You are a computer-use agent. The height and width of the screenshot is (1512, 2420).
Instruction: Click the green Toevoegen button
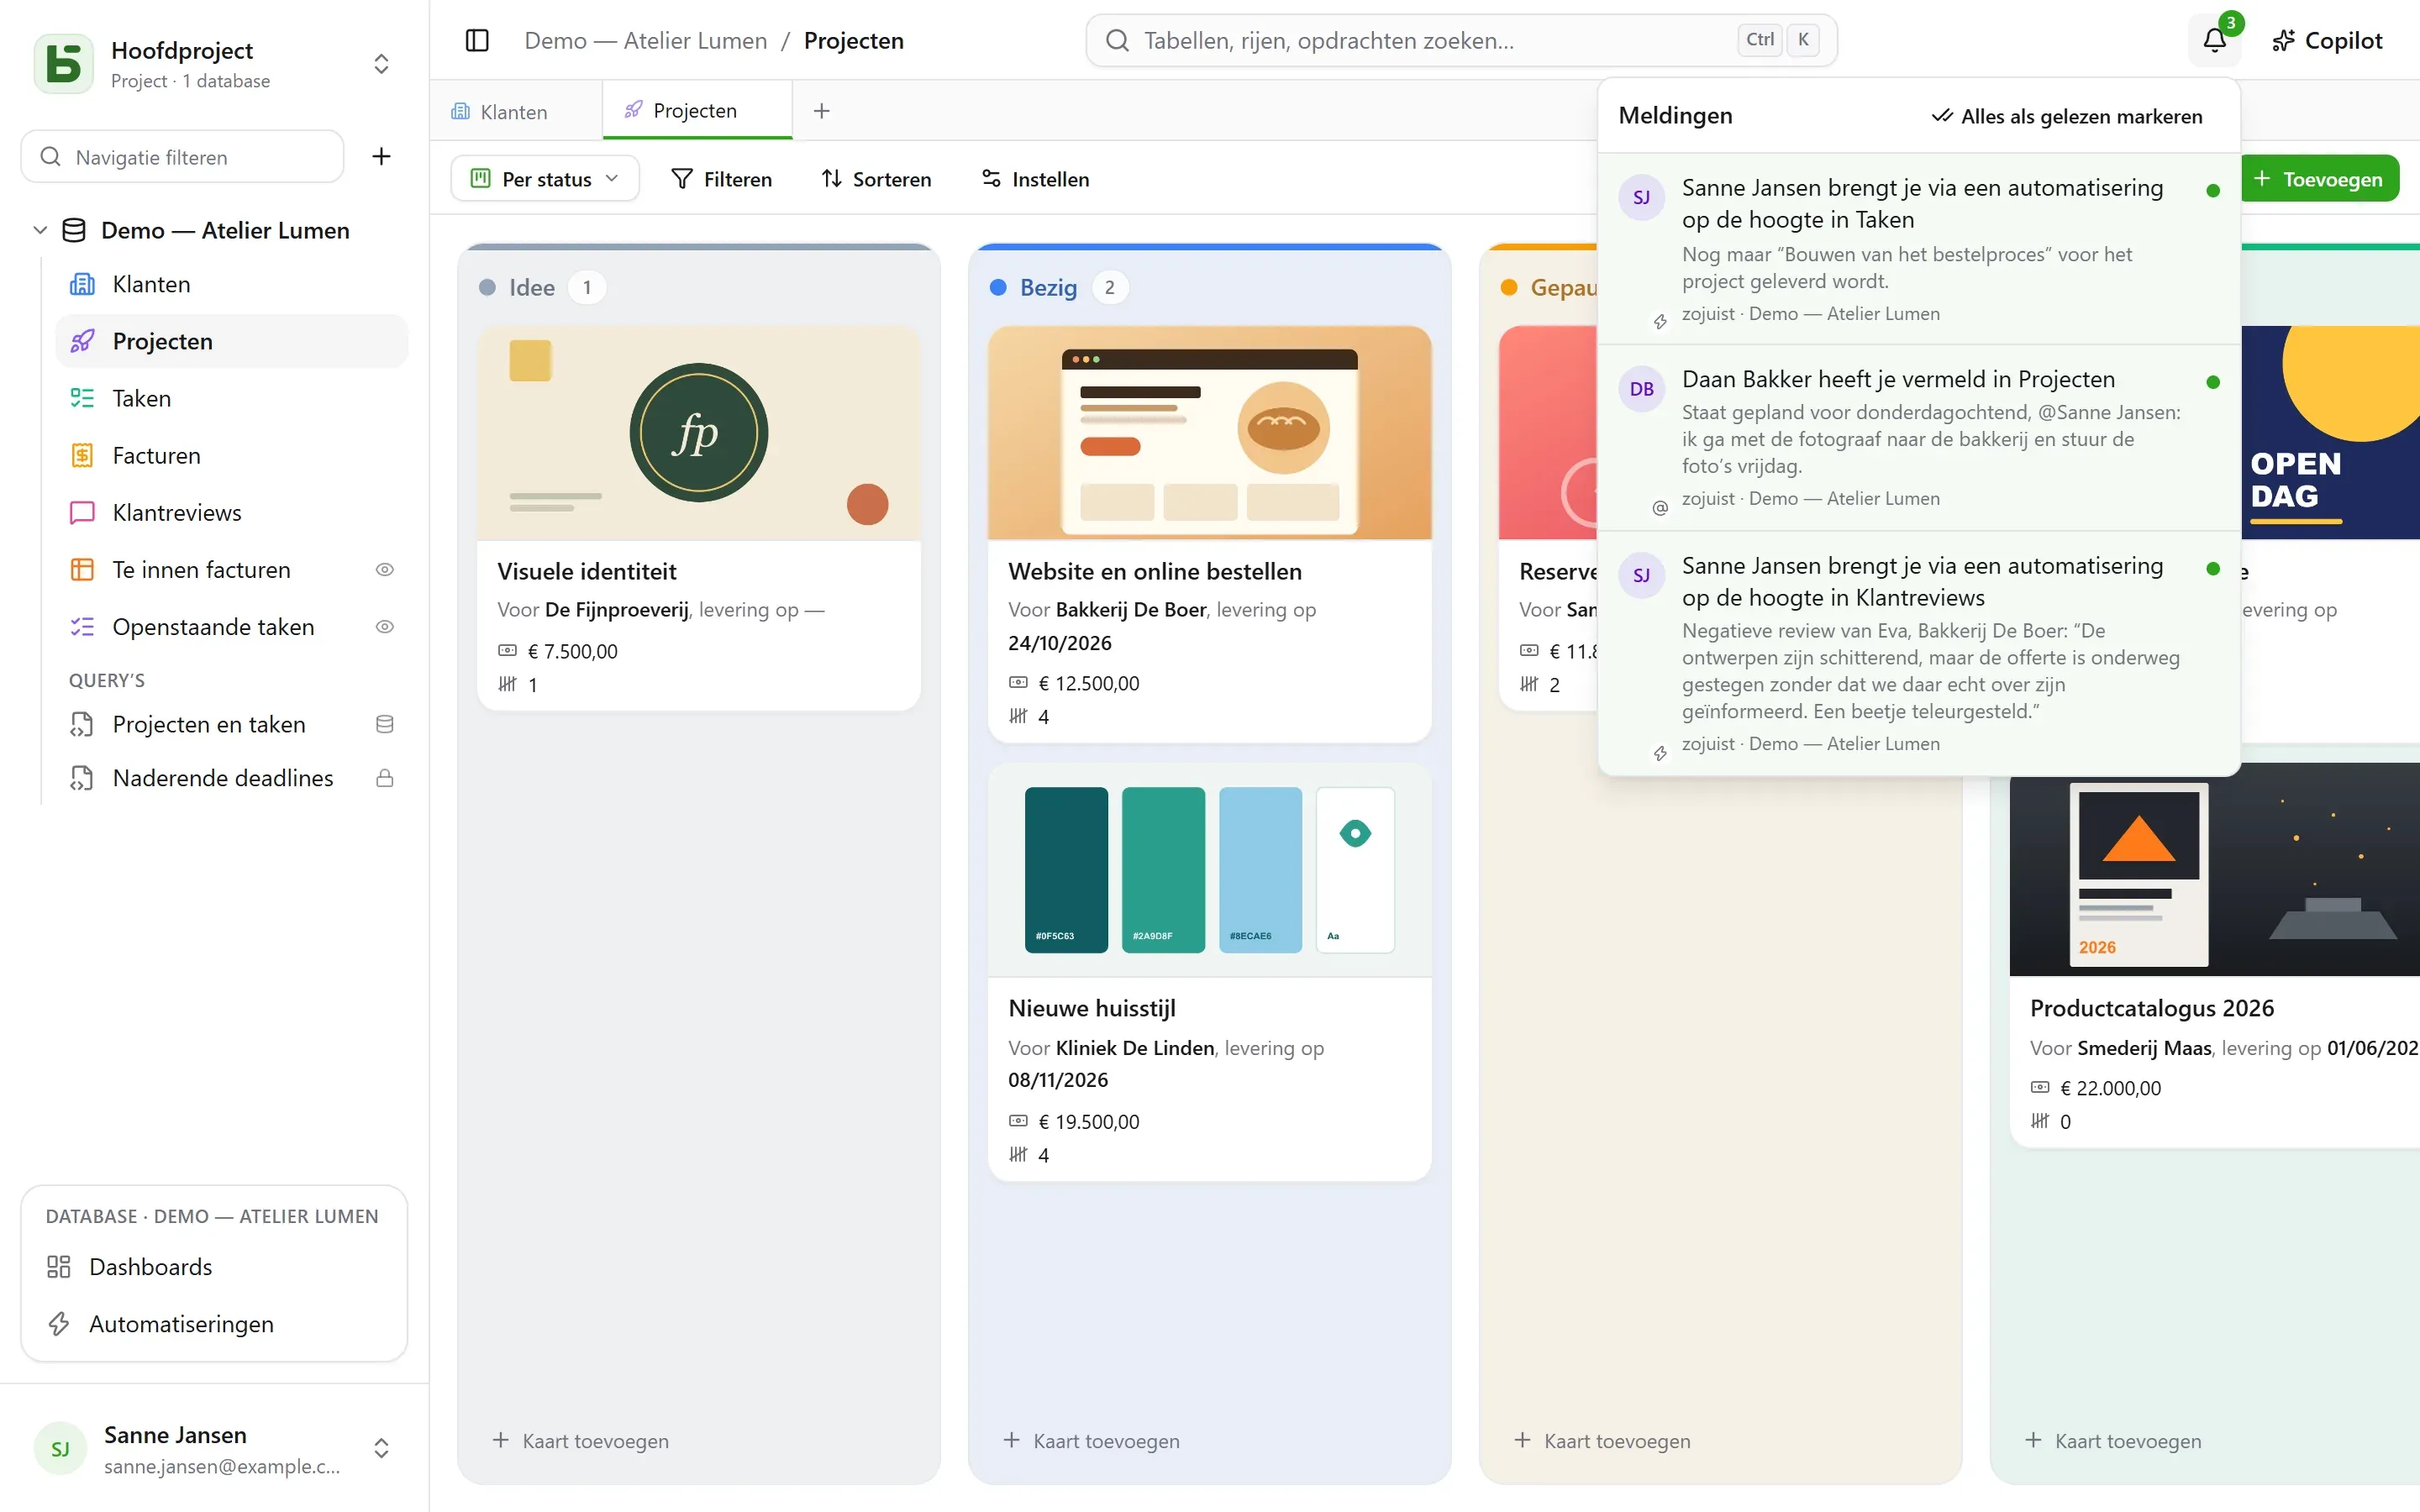pos(2318,179)
